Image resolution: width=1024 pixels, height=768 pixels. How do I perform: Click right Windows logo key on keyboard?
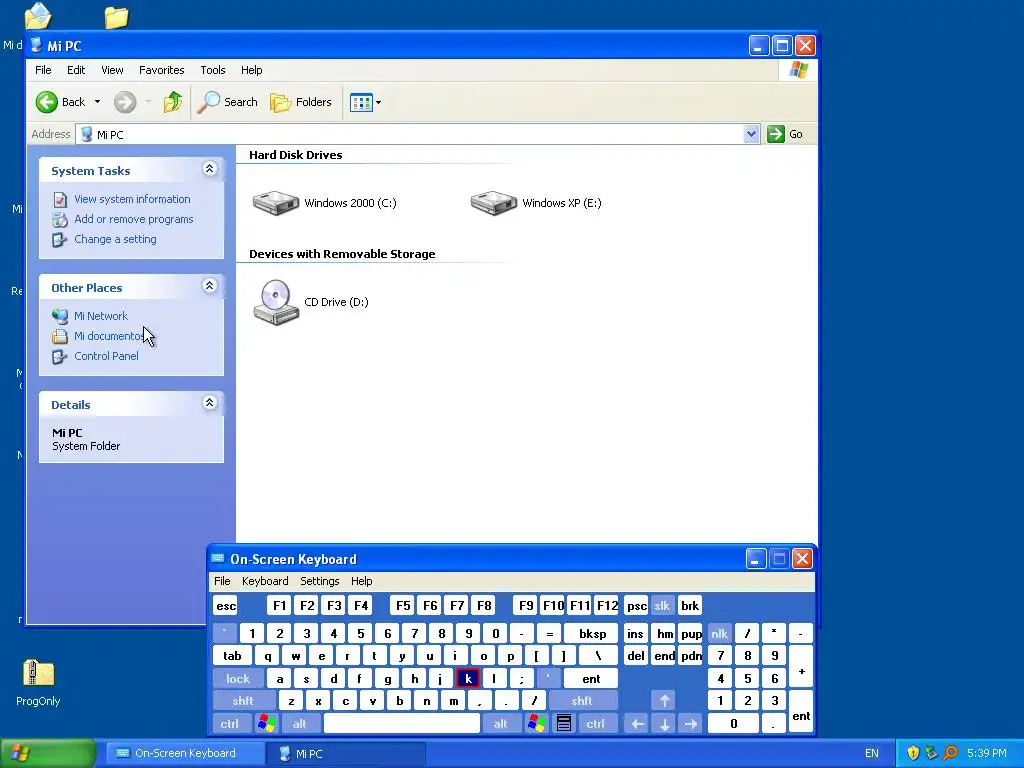click(x=537, y=724)
